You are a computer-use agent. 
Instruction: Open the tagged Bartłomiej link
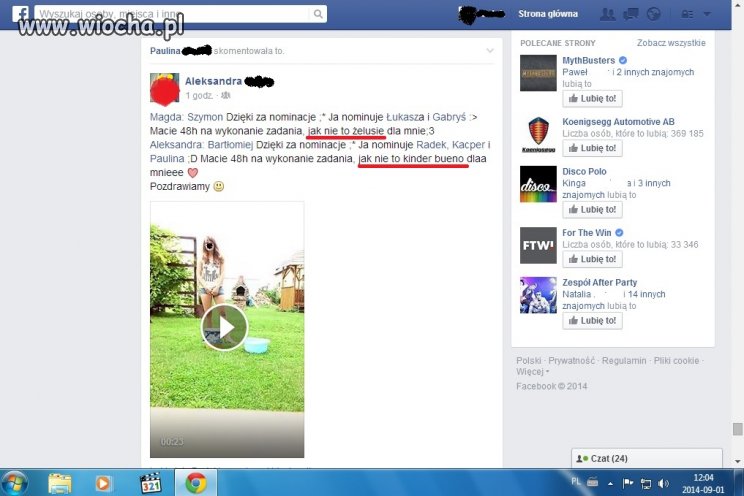[x=230, y=144]
